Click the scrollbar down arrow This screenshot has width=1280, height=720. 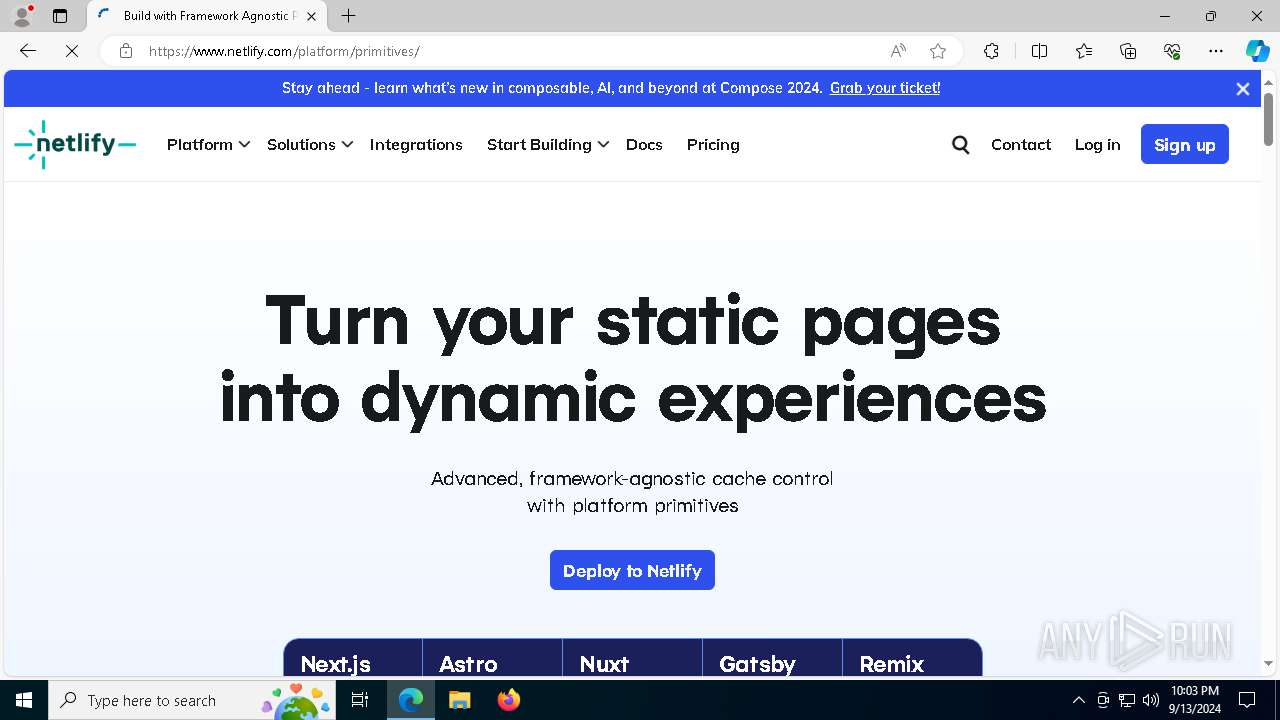1268,663
